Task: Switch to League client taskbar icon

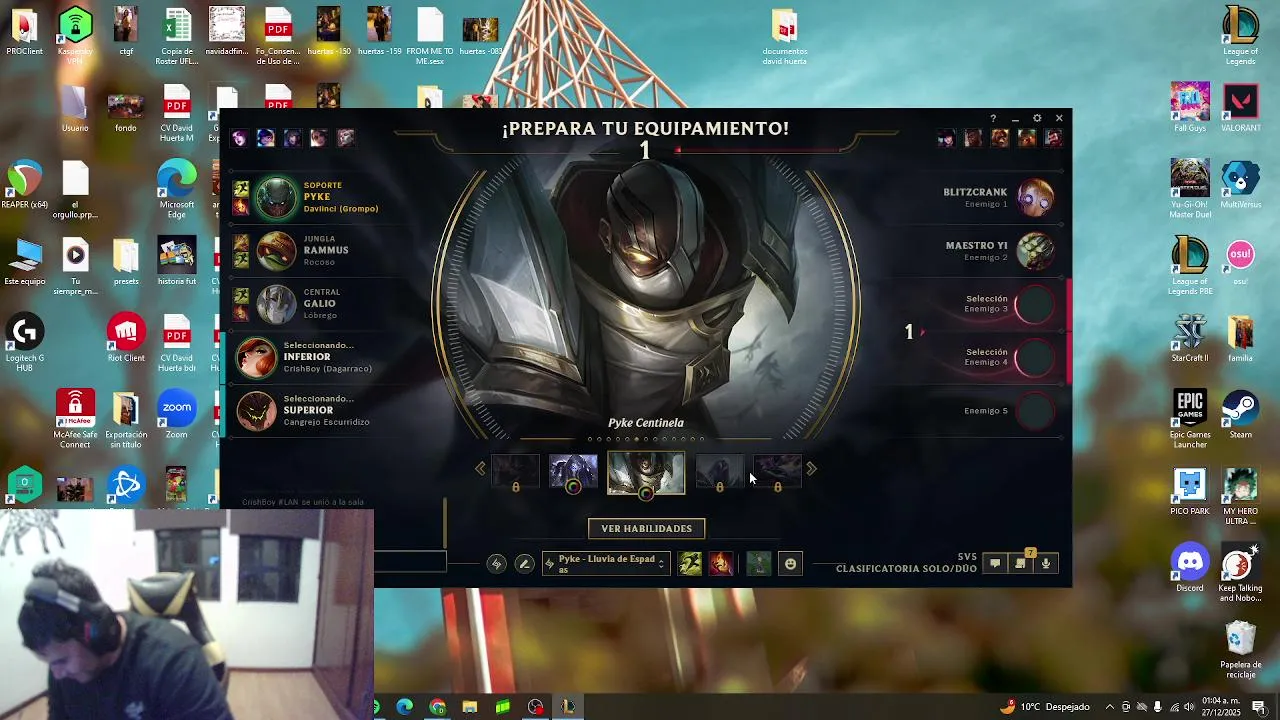Action: [568, 707]
